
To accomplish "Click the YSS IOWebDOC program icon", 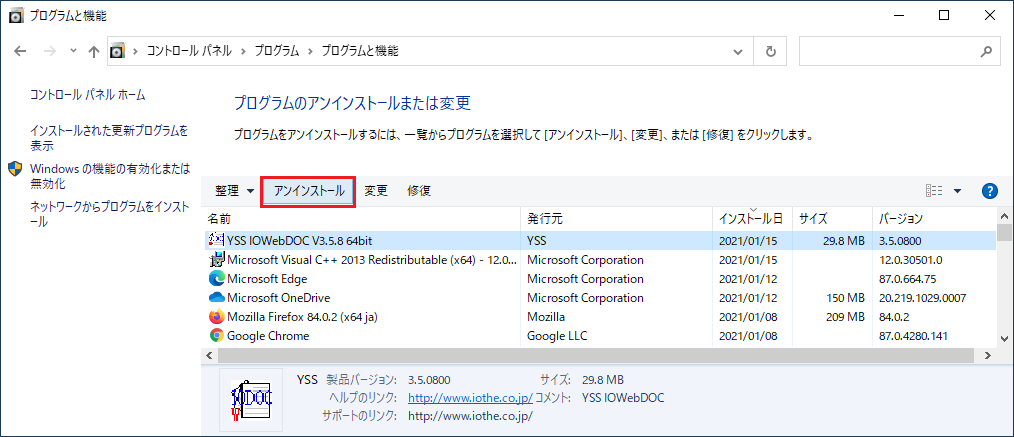I will pos(216,241).
